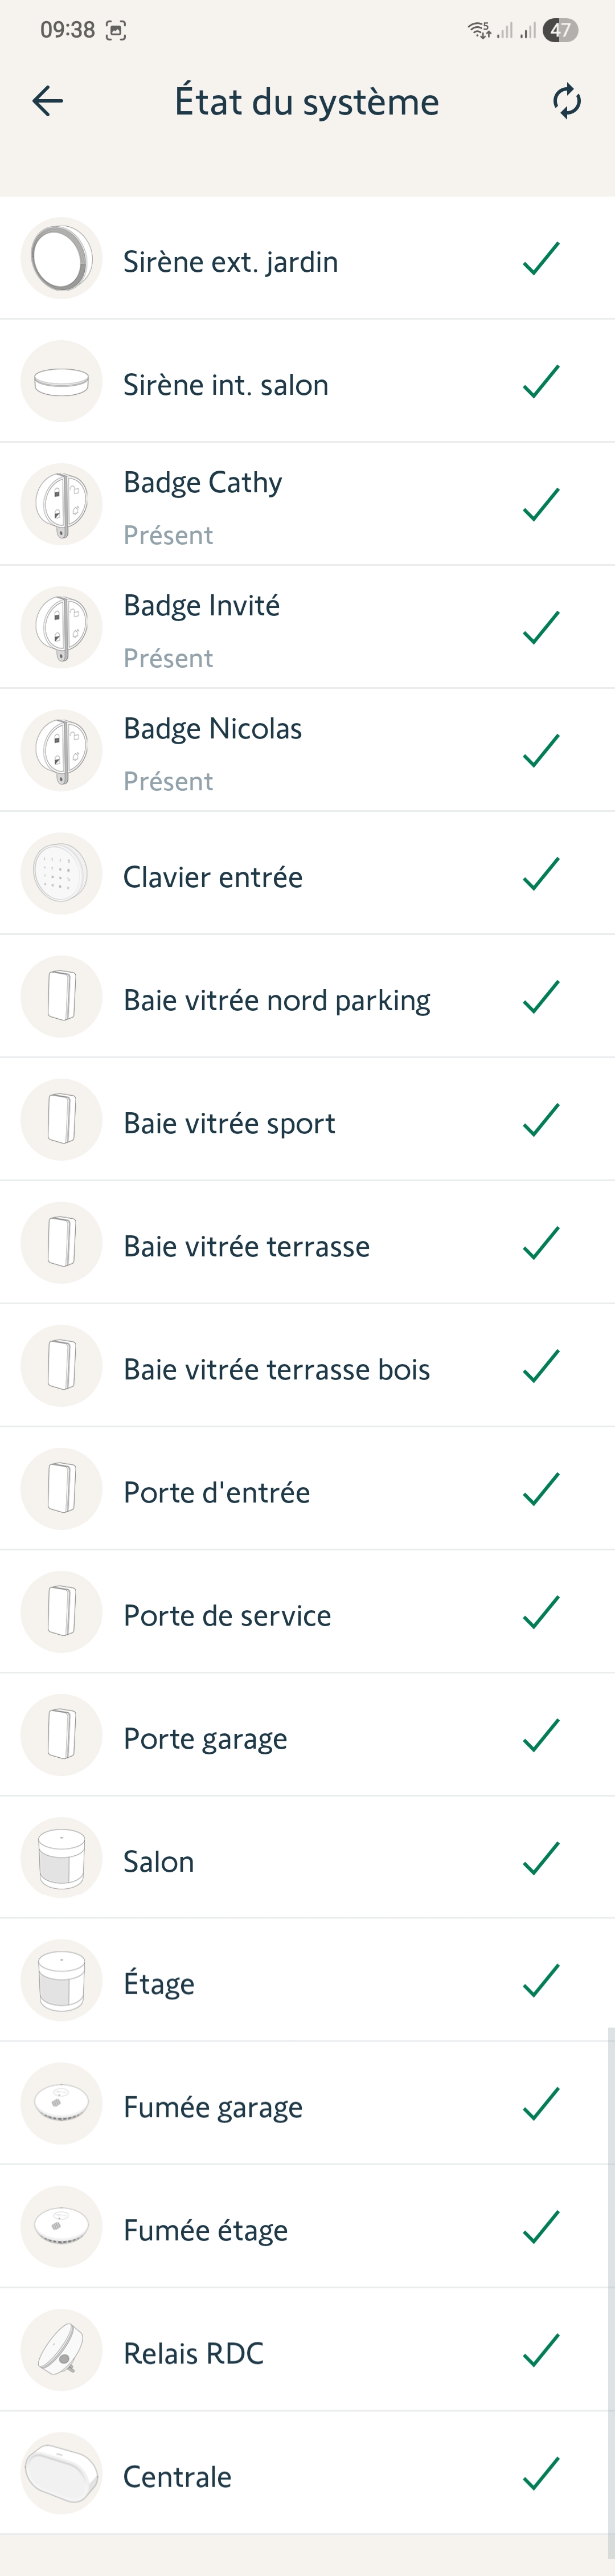Tap the Relais RDC plug icon
Image resolution: width=615 pixels, height=2576 pixels.
coord(61,2350)
